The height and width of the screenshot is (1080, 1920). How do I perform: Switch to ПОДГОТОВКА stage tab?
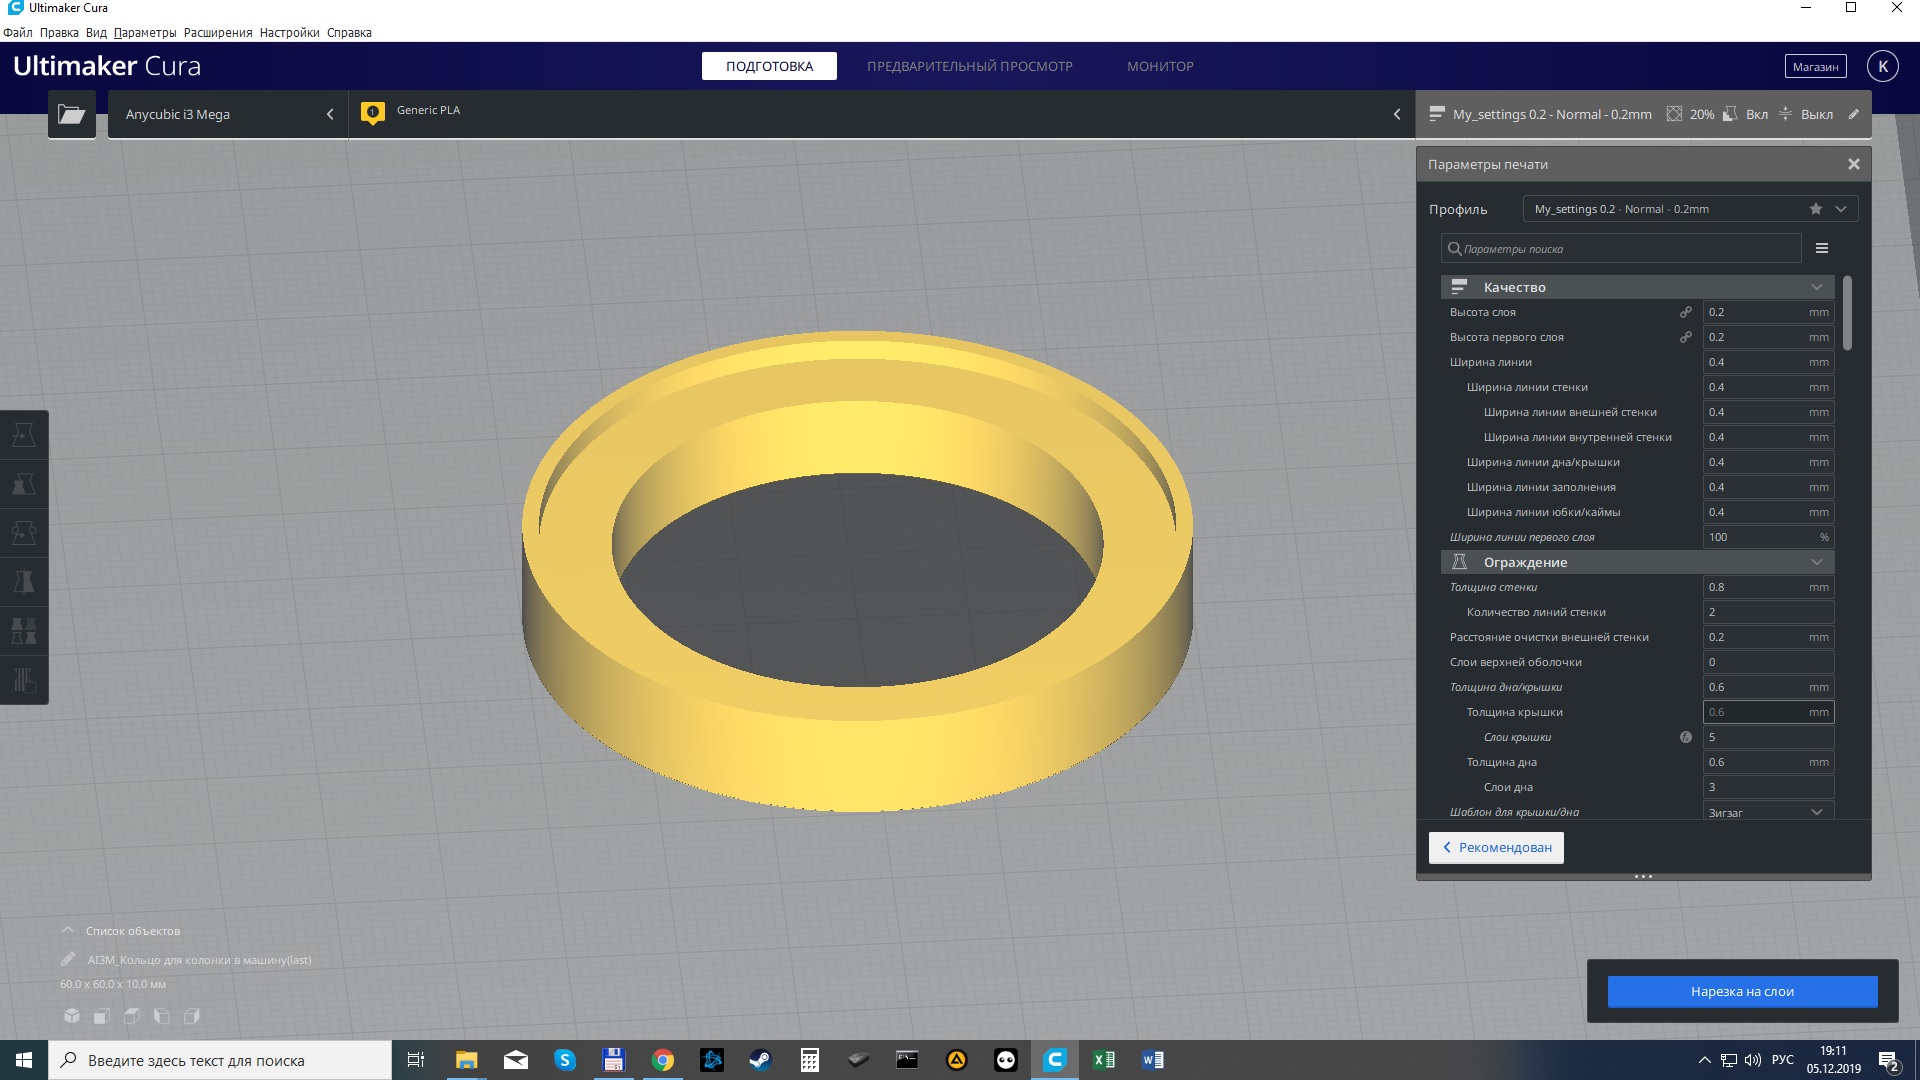click(769, 66)
